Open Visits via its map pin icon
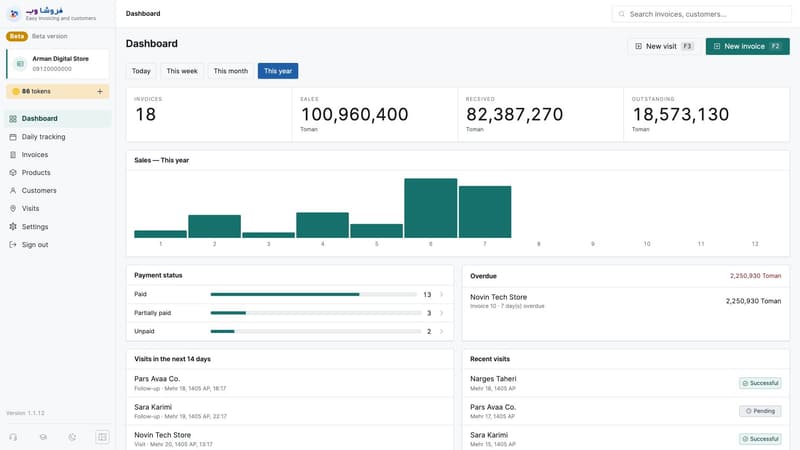800x450 pixels. [x=13, y=208]
